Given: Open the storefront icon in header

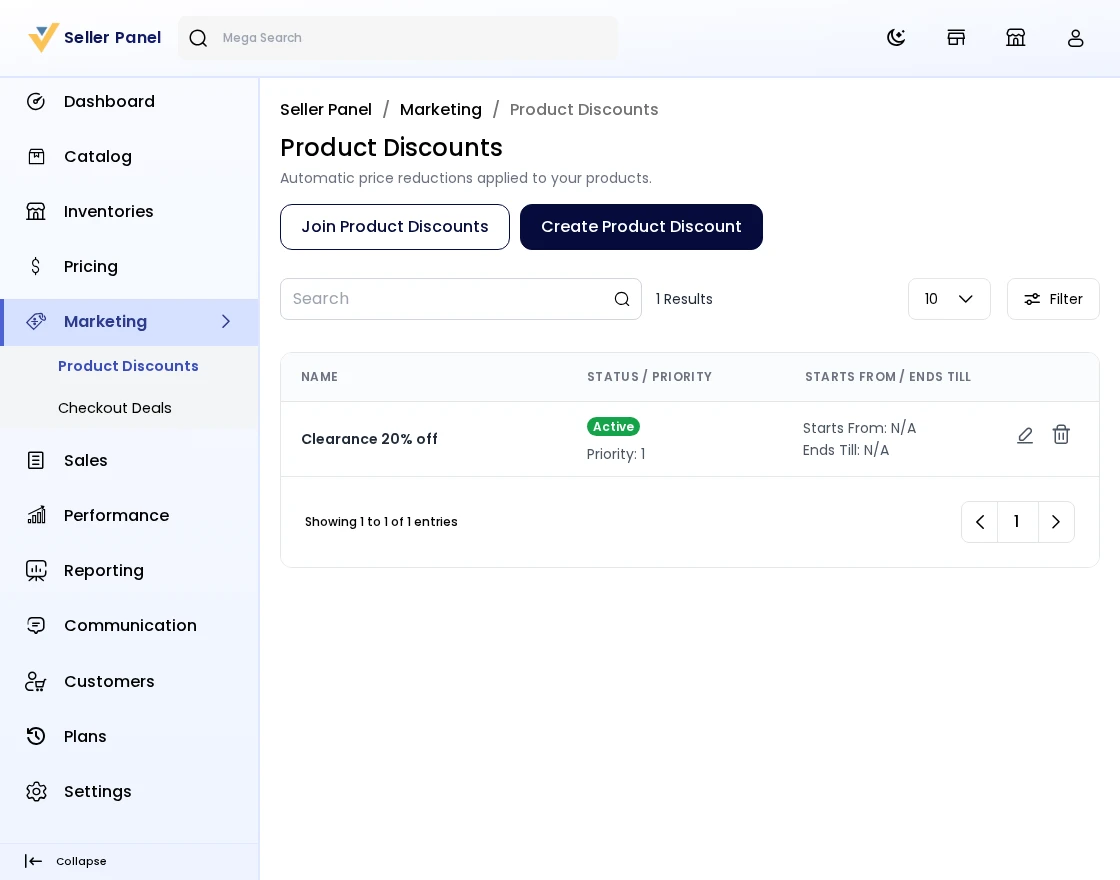Looking at the screenshot, I should pos(956,38).
